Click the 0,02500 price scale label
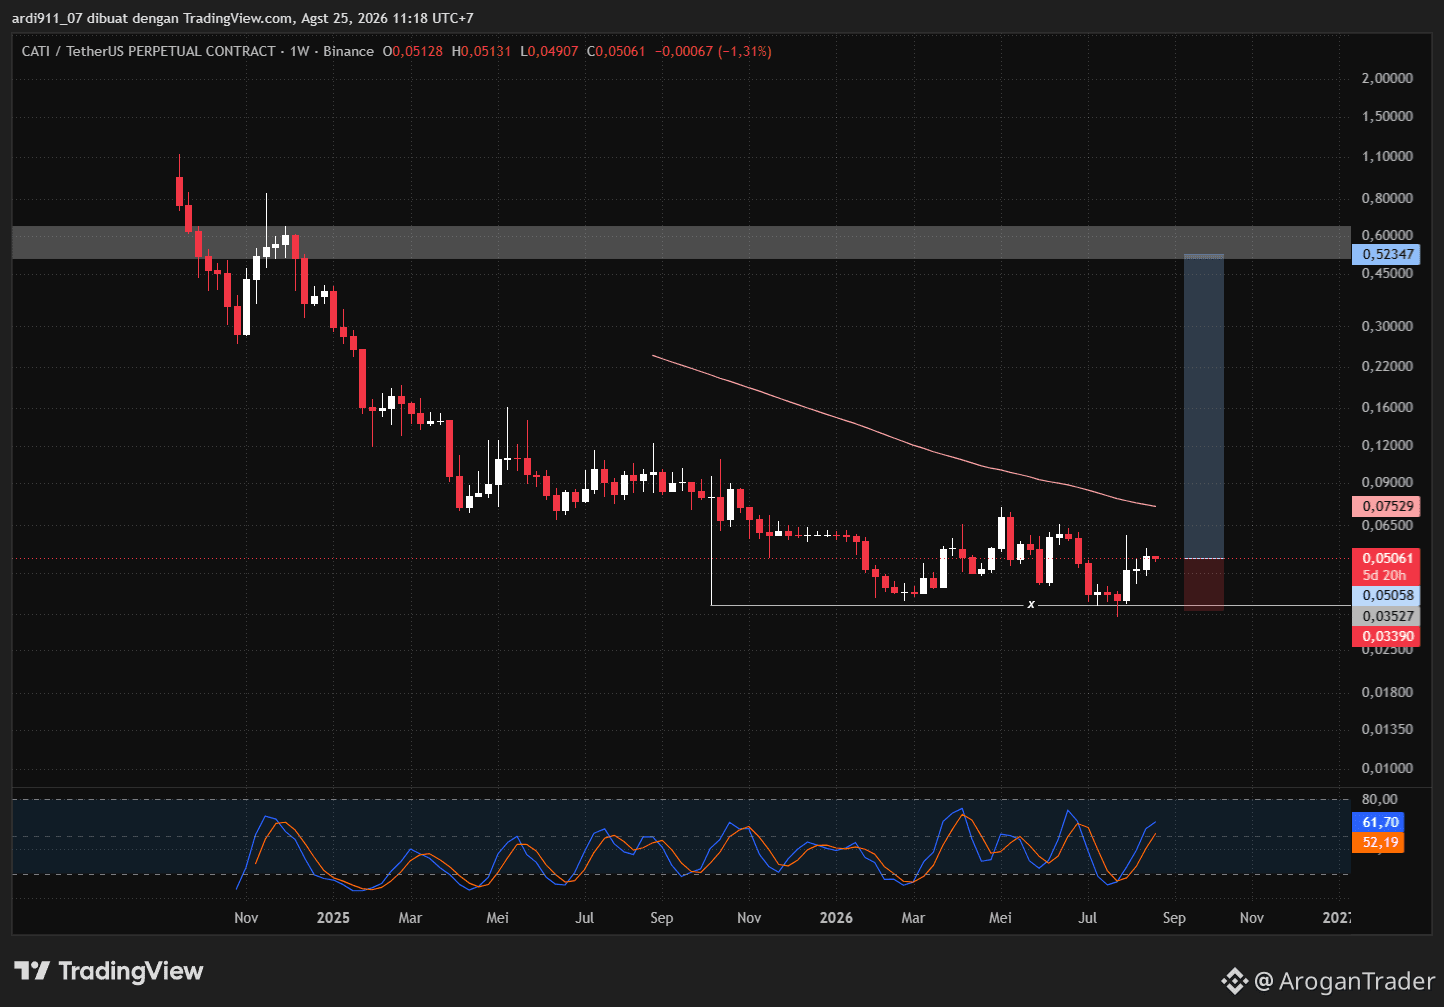This screenshot has width=1444, height=1007. coord(1387,649)
